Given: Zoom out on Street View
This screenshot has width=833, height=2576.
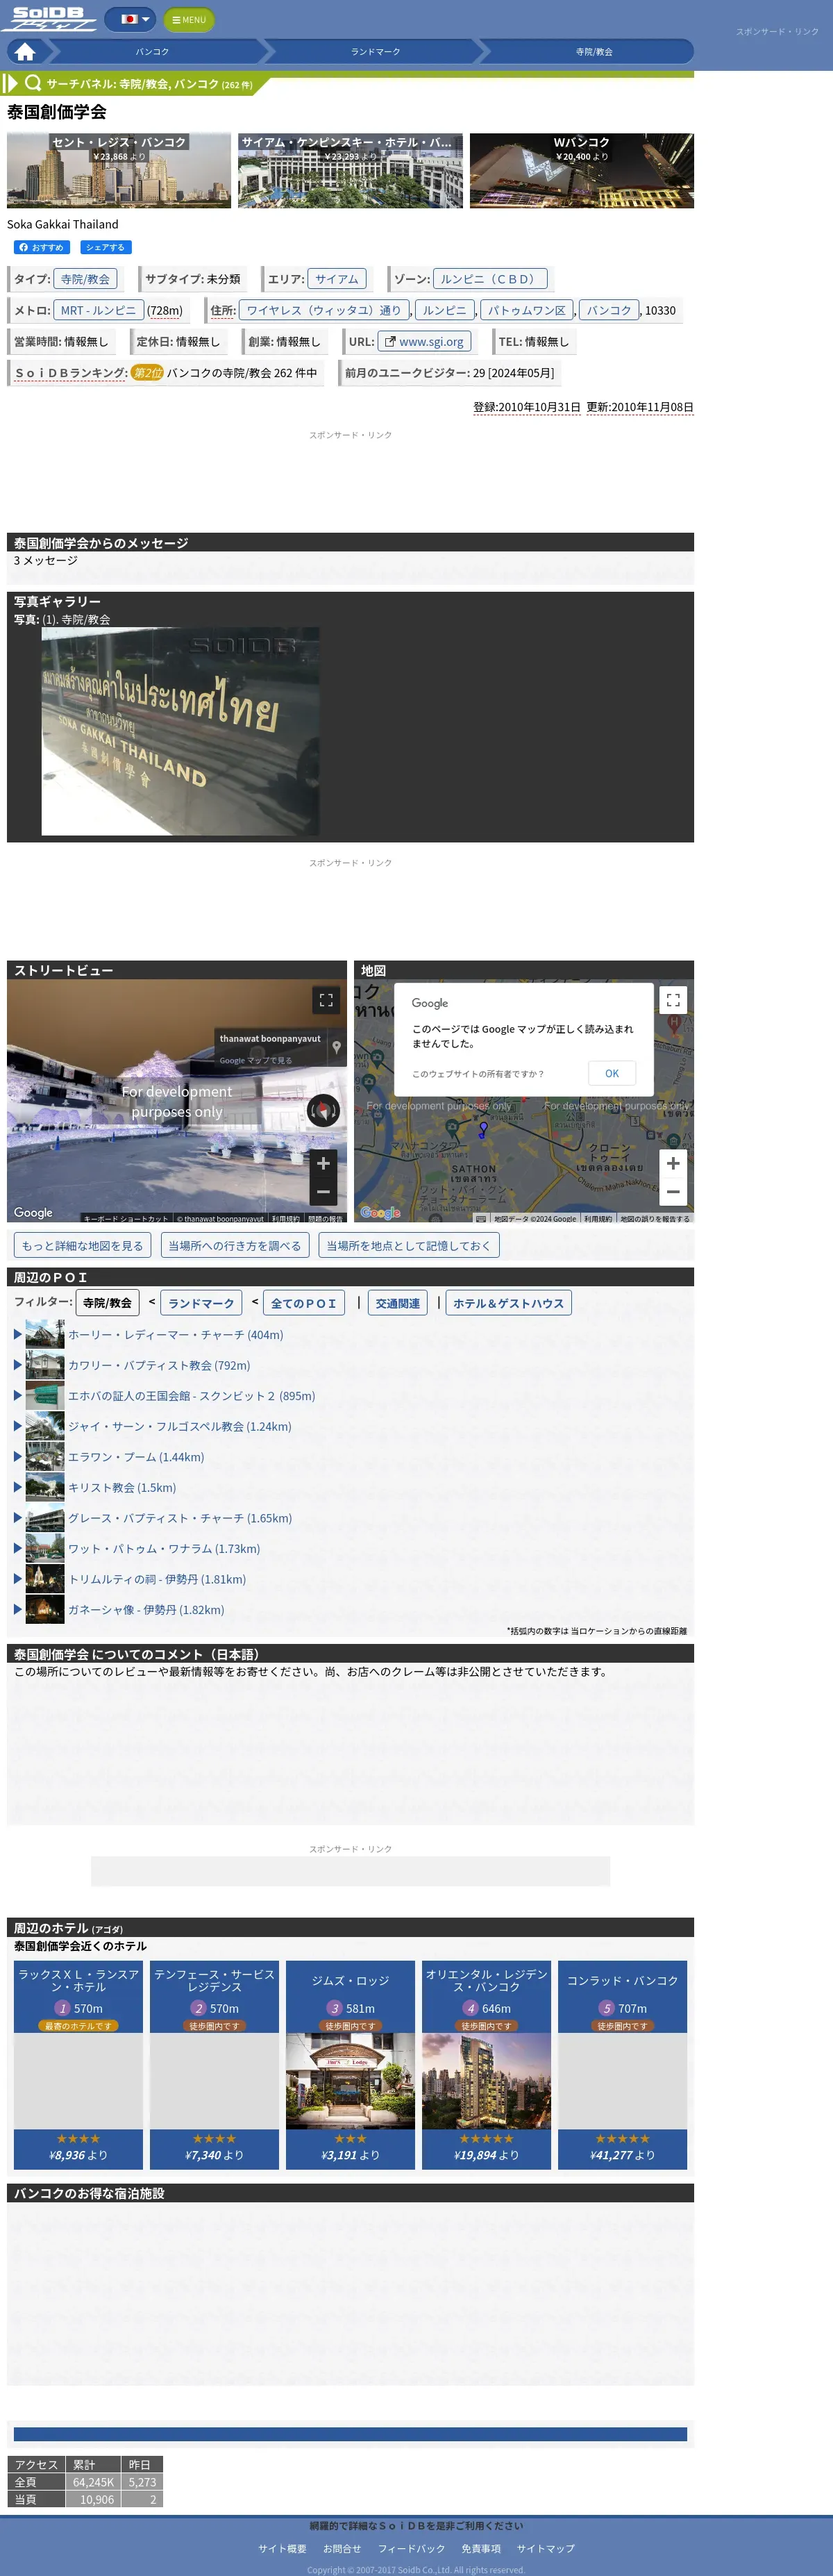Looking at the screenshot, I should [323, 1191].
